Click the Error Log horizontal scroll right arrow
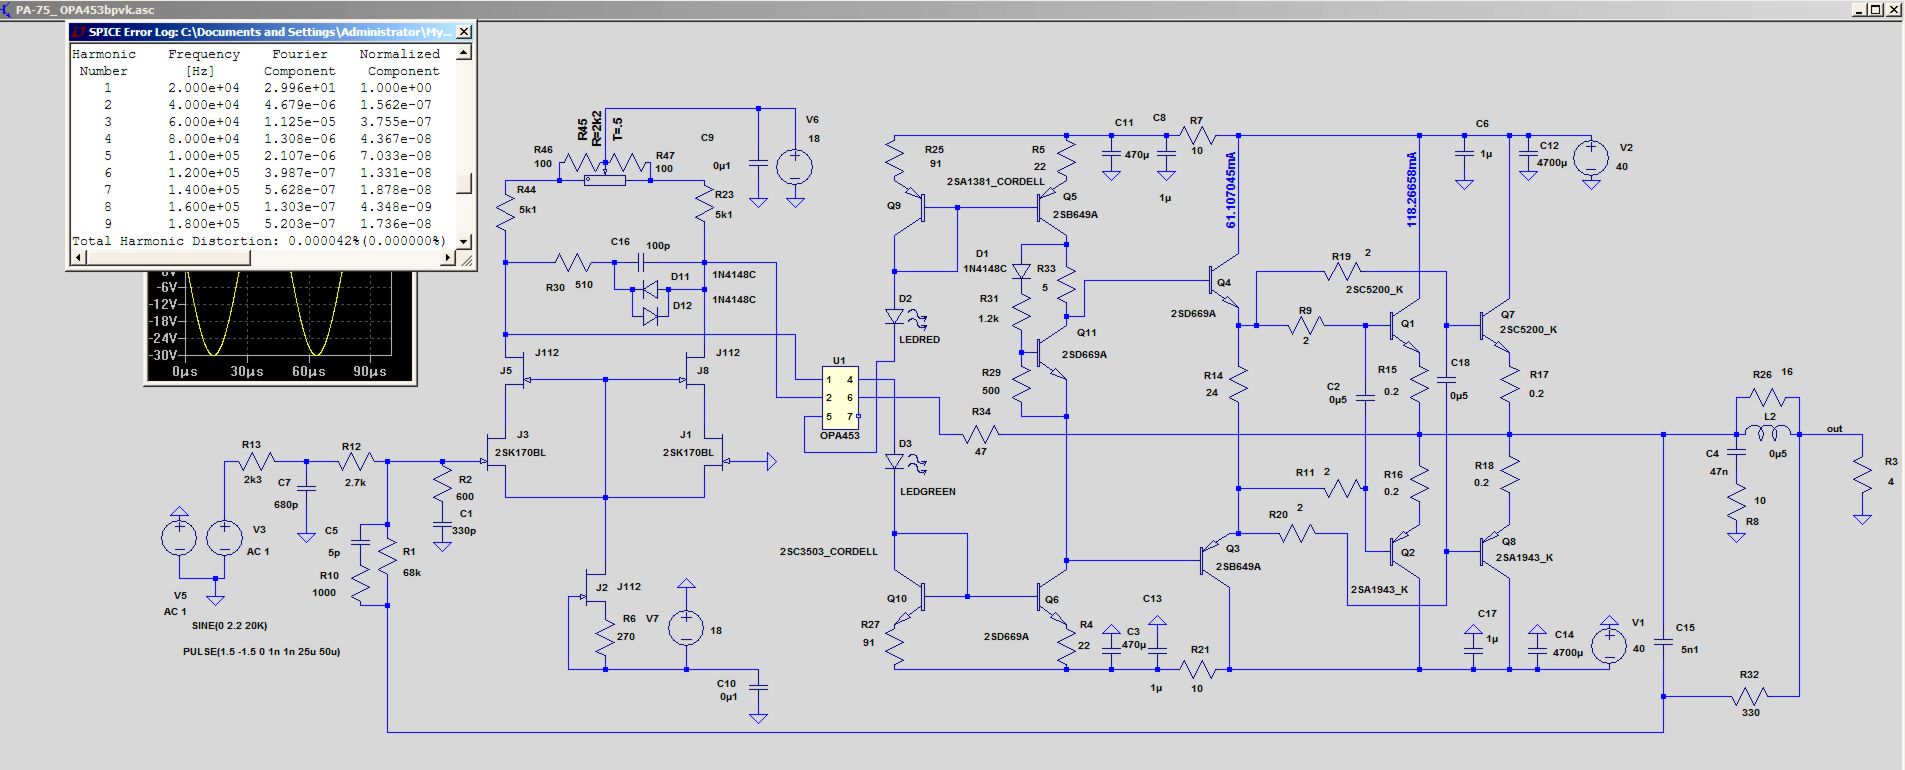 (448, 258)
